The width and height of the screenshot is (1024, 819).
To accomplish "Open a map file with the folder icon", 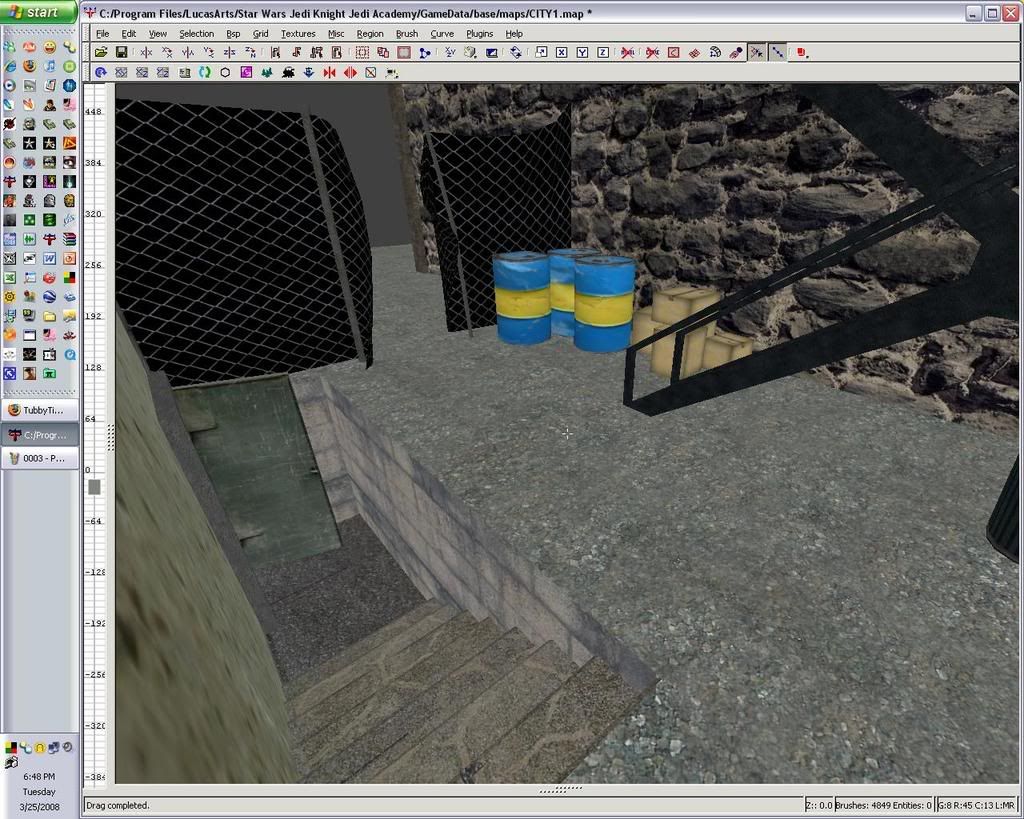I will point(101,52).
